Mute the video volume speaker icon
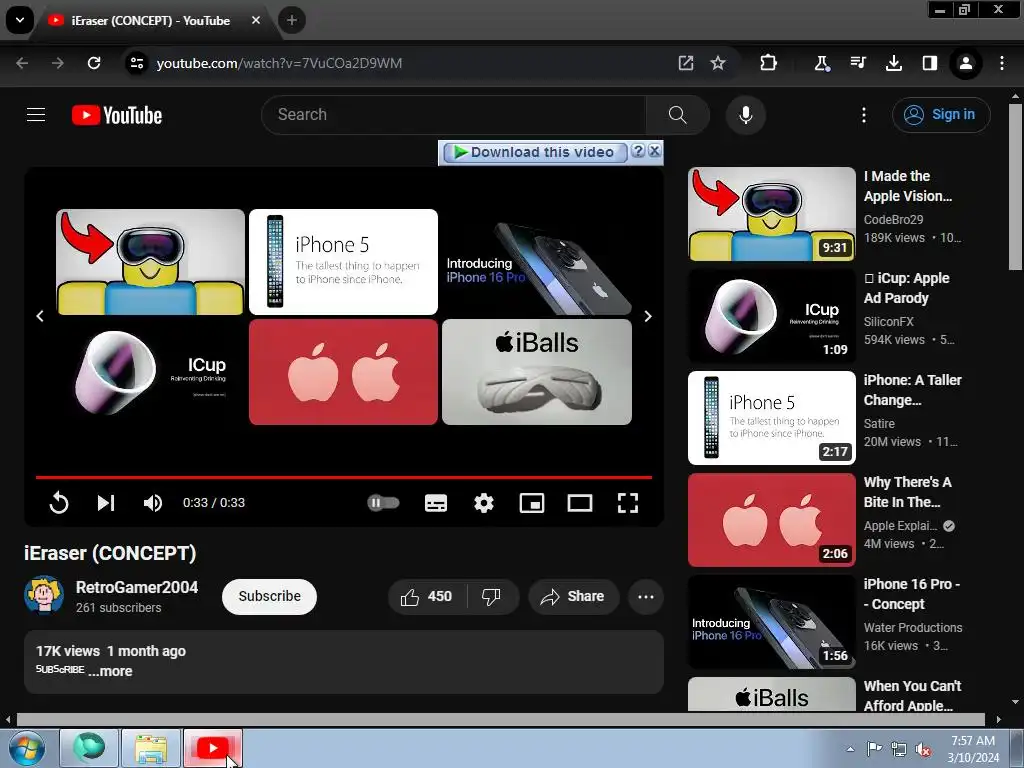Image resolution: width=1024 pixels, height=768 pixels. point(153,503)
